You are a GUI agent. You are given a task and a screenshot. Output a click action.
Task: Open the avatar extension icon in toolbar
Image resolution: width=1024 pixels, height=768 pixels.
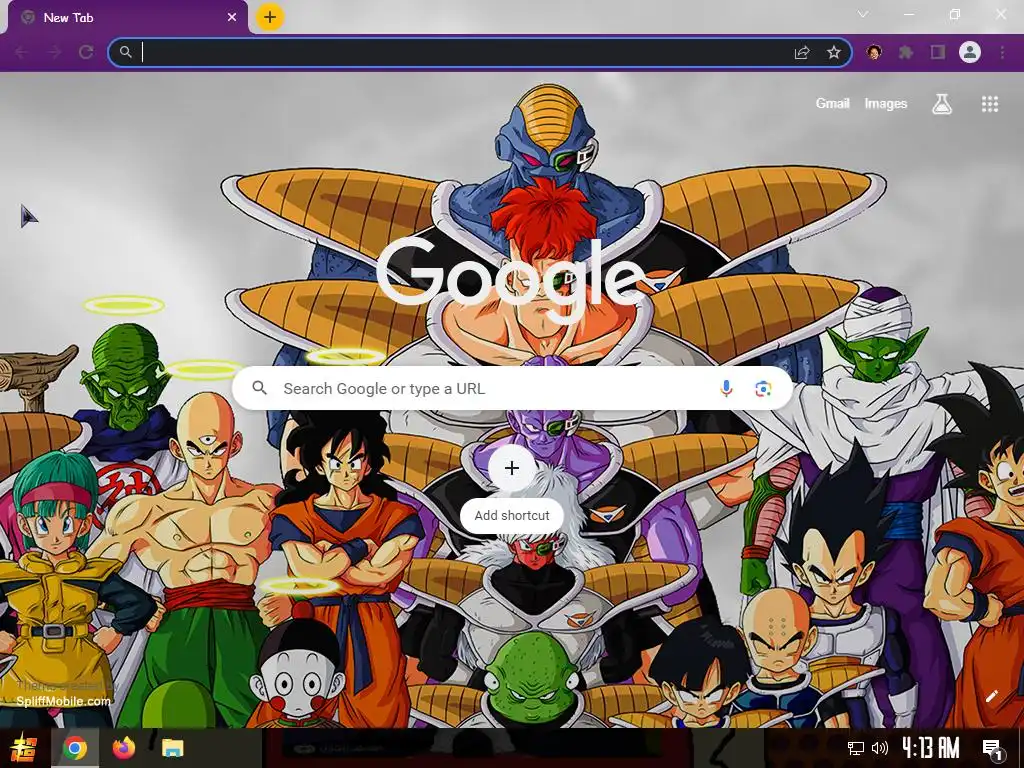(874, 52)
